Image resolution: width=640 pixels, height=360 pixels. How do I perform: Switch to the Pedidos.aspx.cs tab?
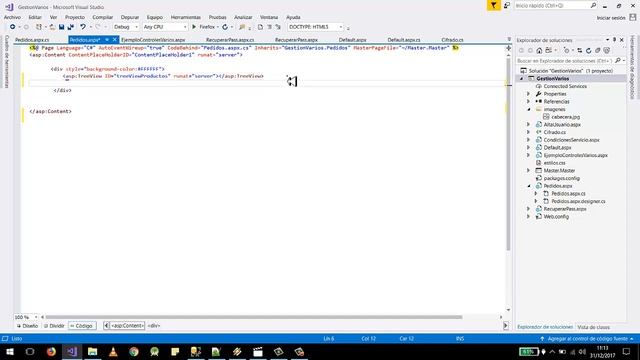(x=32, y=40)
